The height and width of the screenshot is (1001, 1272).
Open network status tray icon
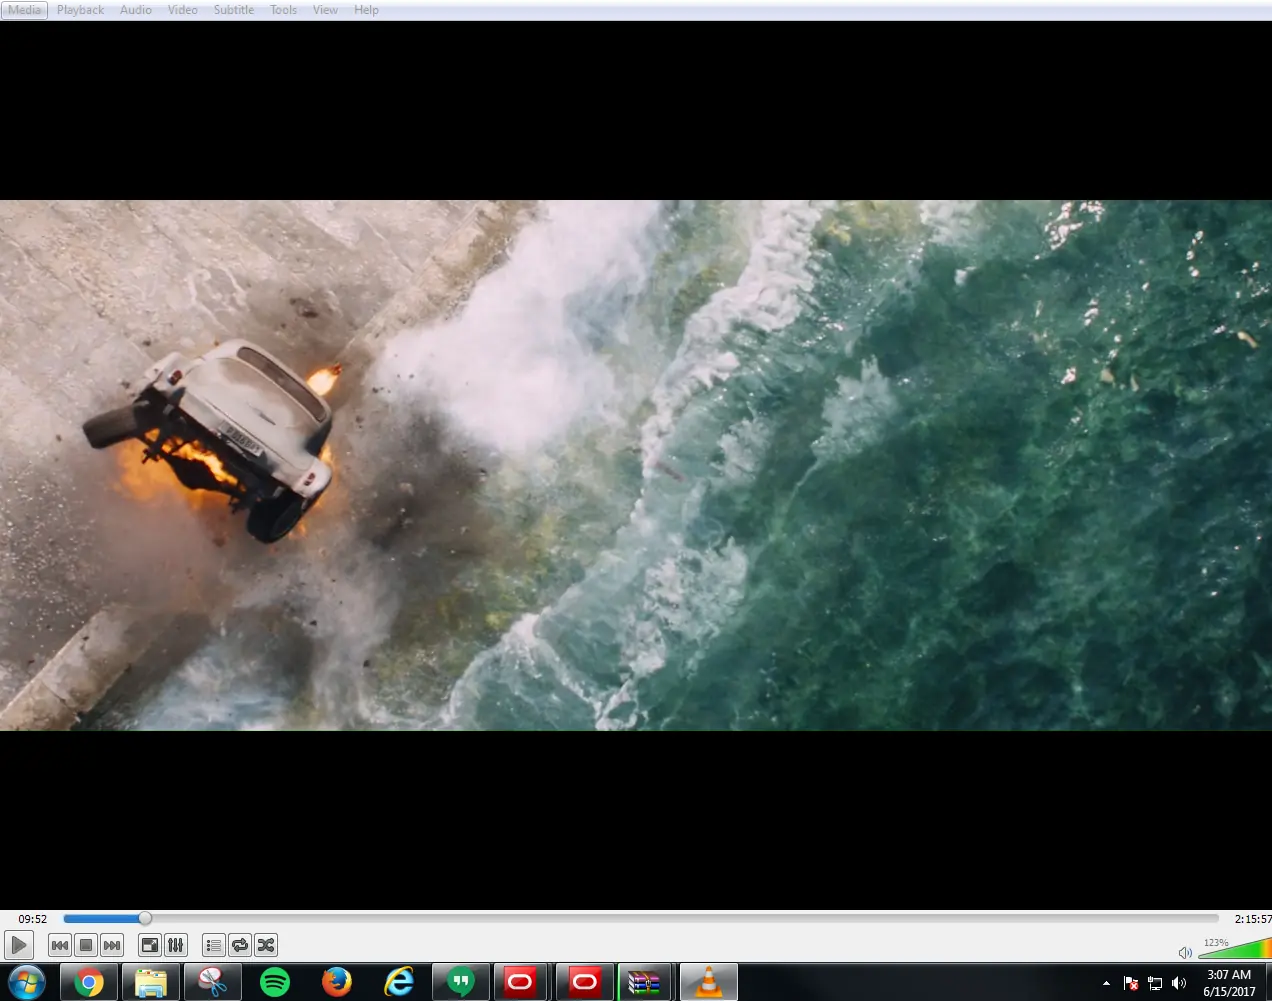click(x=1155, y=983)
